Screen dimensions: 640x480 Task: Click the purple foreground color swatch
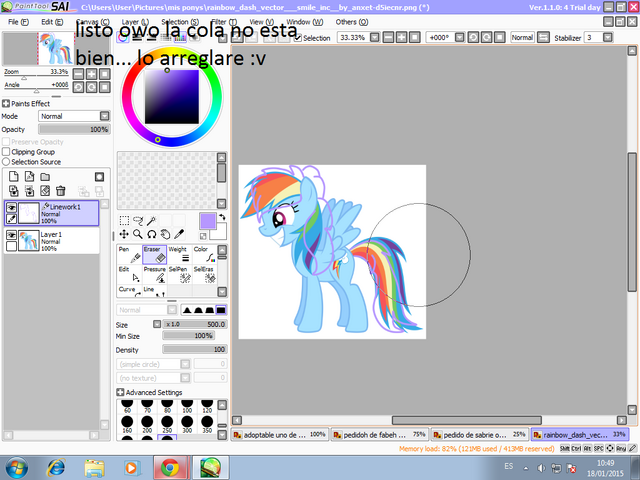pyautogui.click(x=207, y=221)
